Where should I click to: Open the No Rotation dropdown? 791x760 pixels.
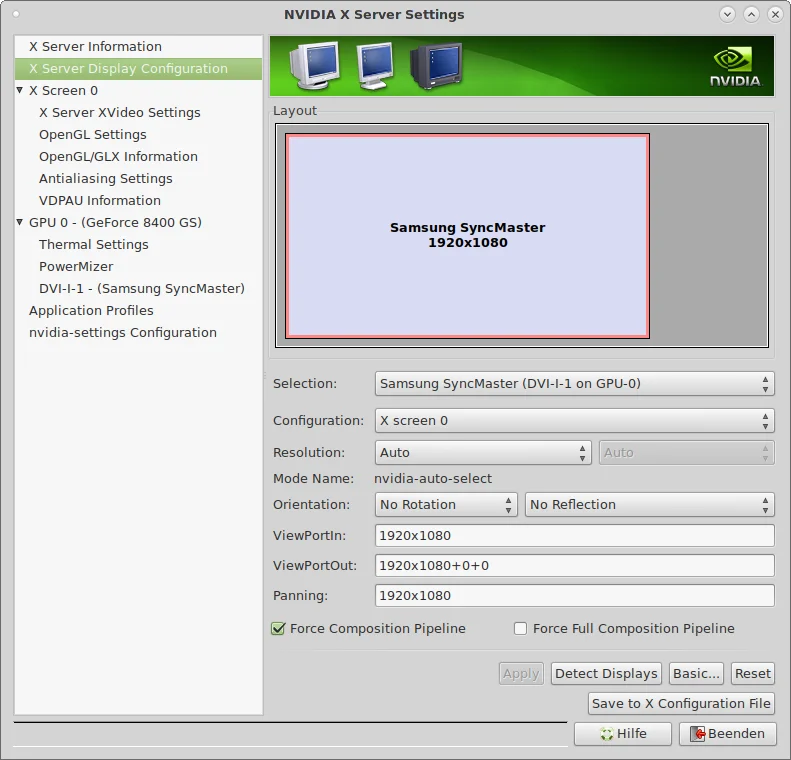[x=446, y=504]
